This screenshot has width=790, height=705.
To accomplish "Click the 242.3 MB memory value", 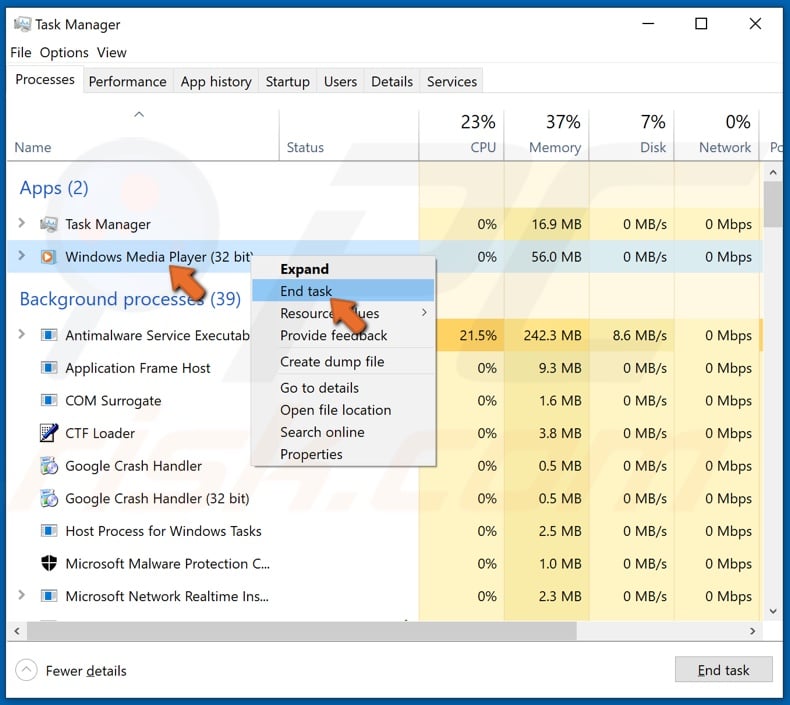I will pos(553,335).
